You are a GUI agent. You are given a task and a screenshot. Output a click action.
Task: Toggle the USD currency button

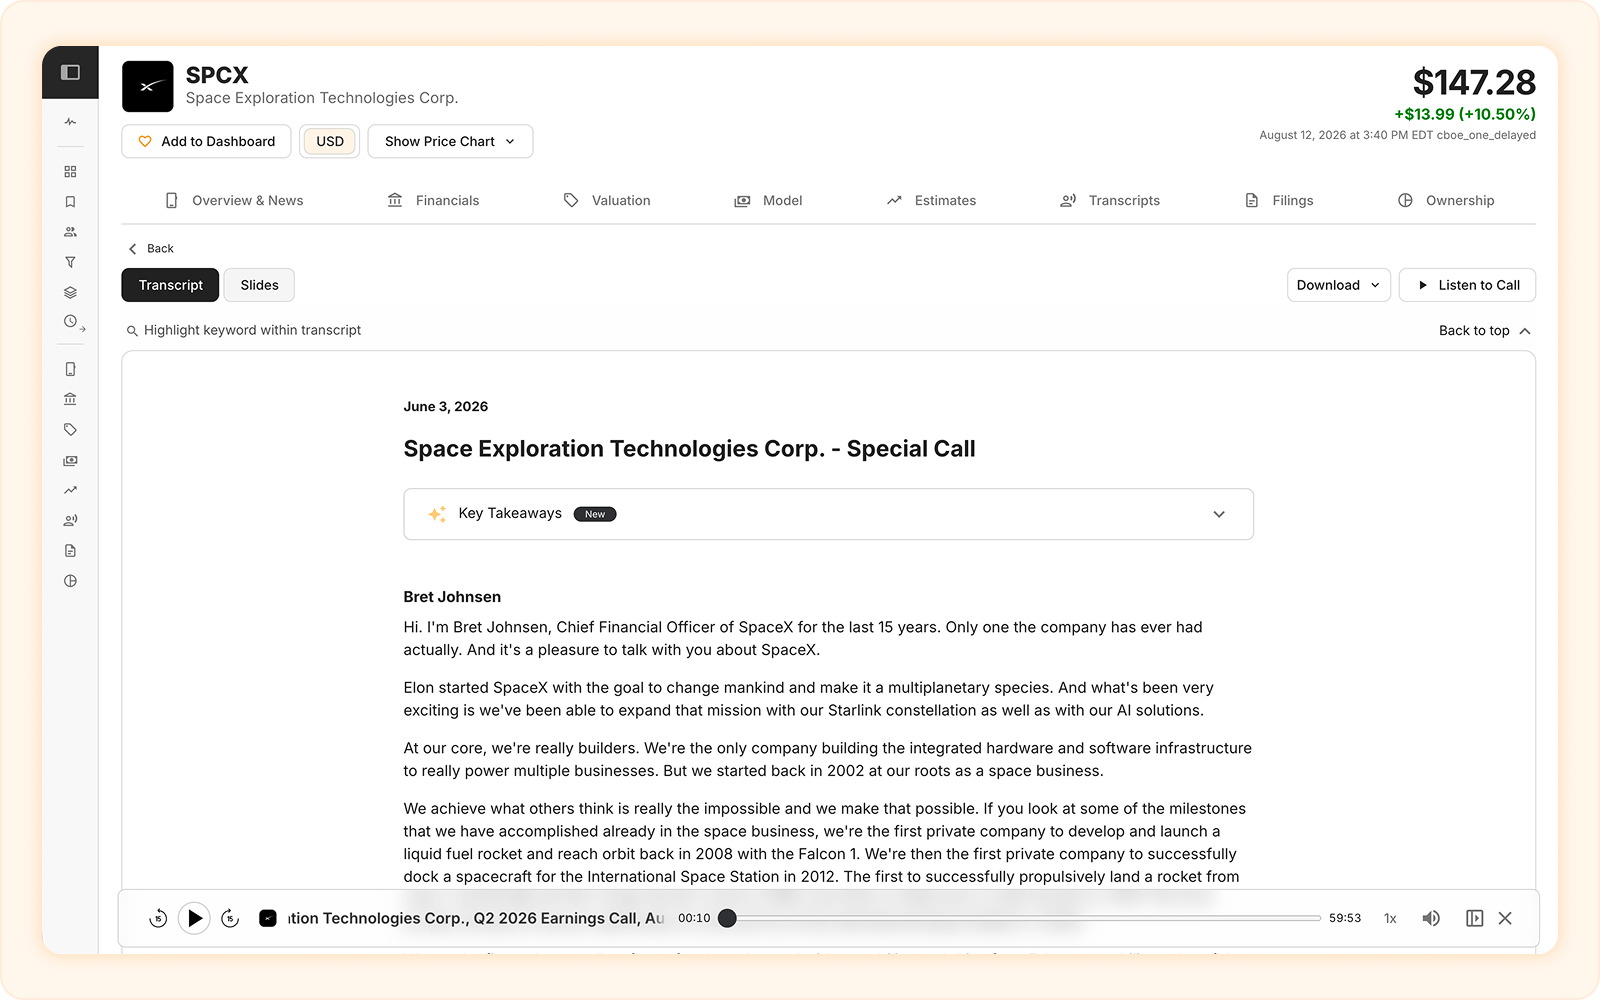pyautogui.click(x=330, y=141)
